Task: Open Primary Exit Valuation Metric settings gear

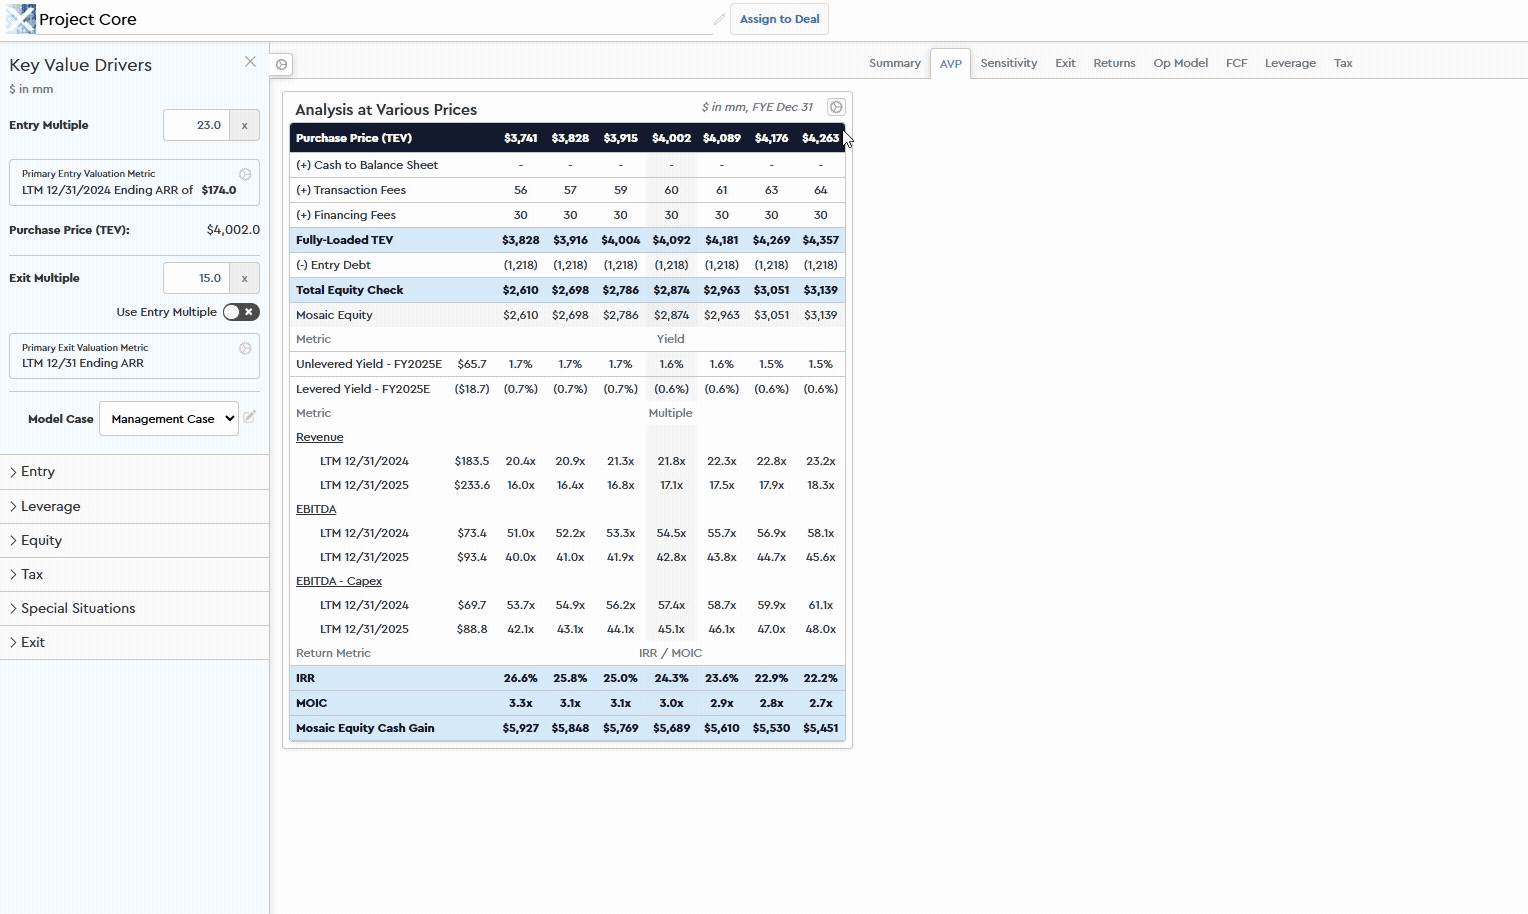Action: click(x=245, y=348)
